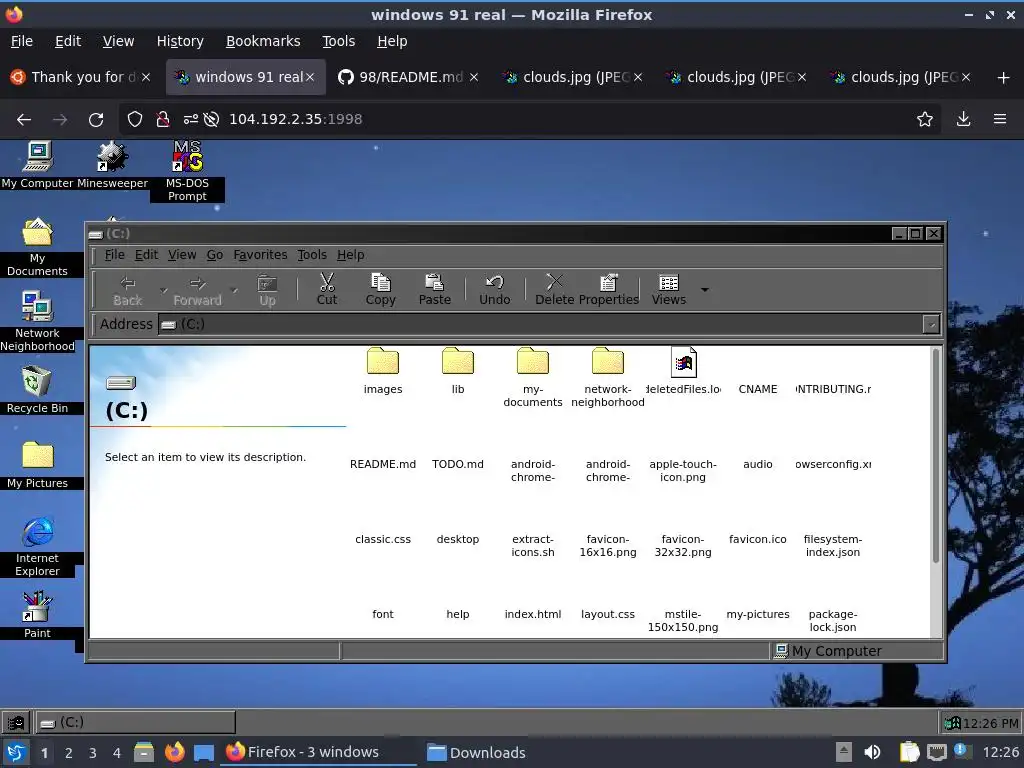
Task: Select the lib folder
Action: 458,371
